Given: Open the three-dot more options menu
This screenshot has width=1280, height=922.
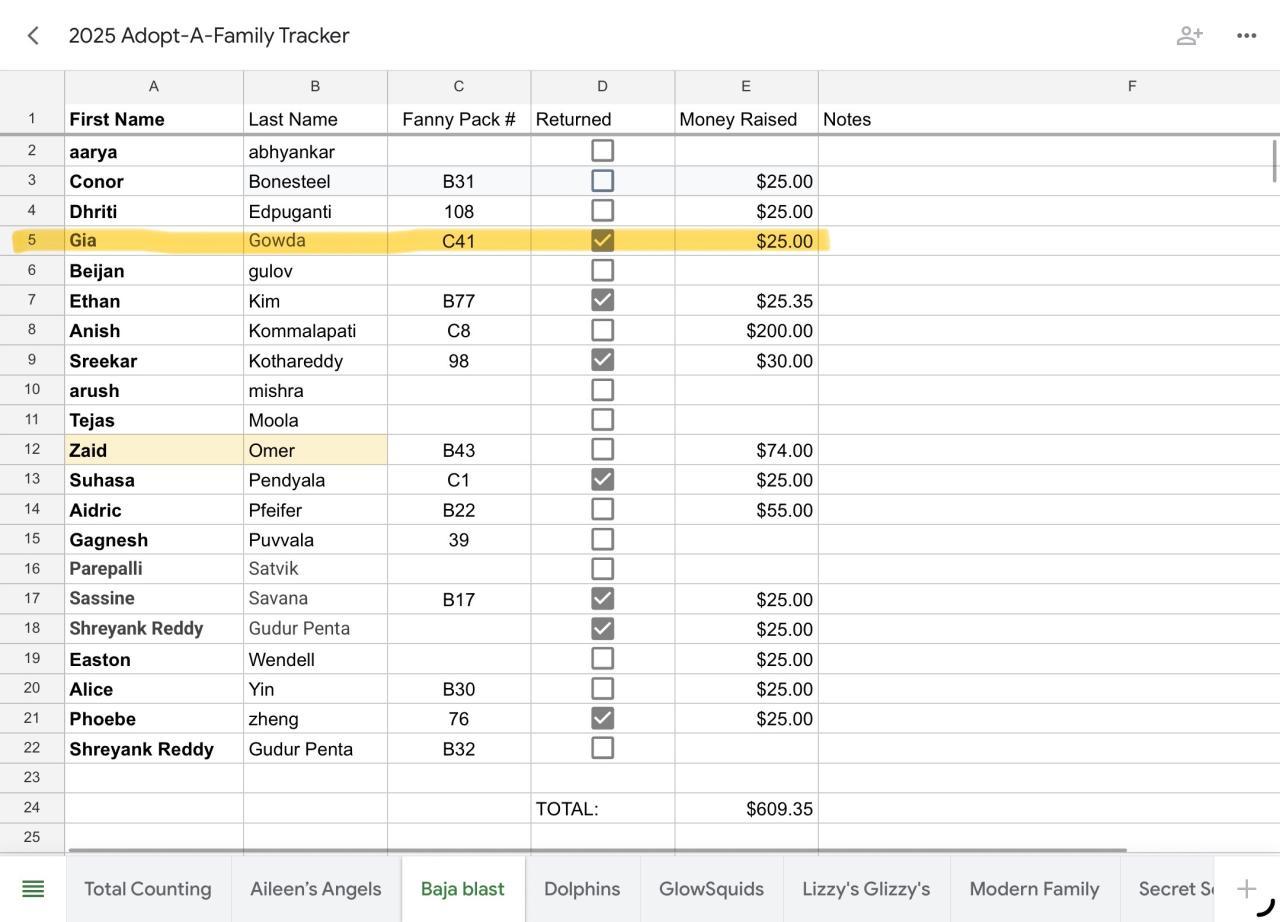Looking at the screenshot, I should 1246,36.
